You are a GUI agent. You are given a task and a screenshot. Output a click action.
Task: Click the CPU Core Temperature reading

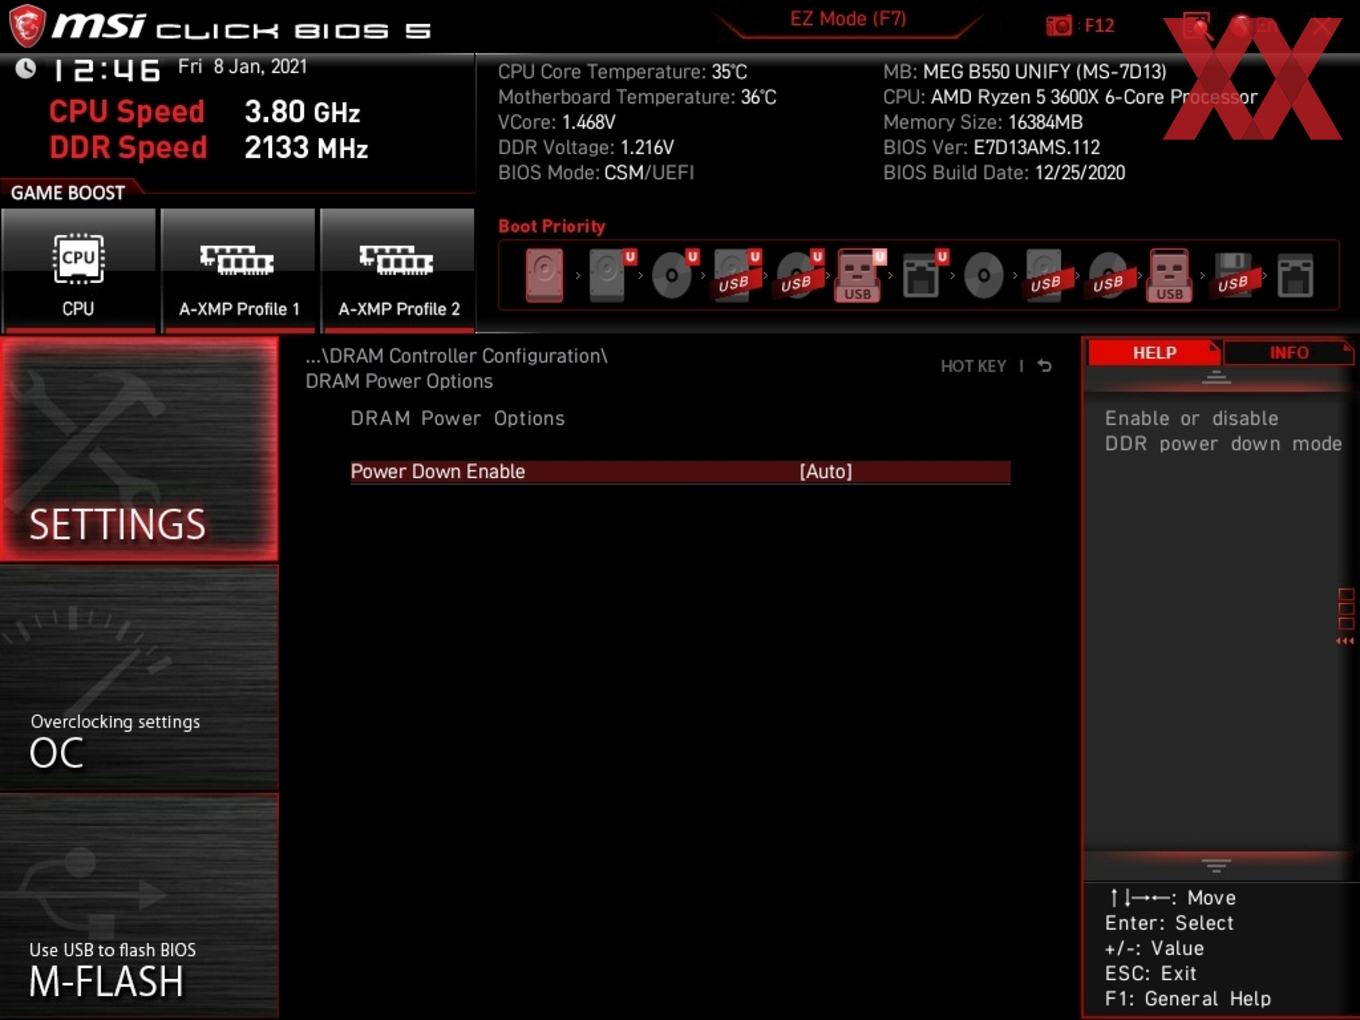[x=622, y=72]
